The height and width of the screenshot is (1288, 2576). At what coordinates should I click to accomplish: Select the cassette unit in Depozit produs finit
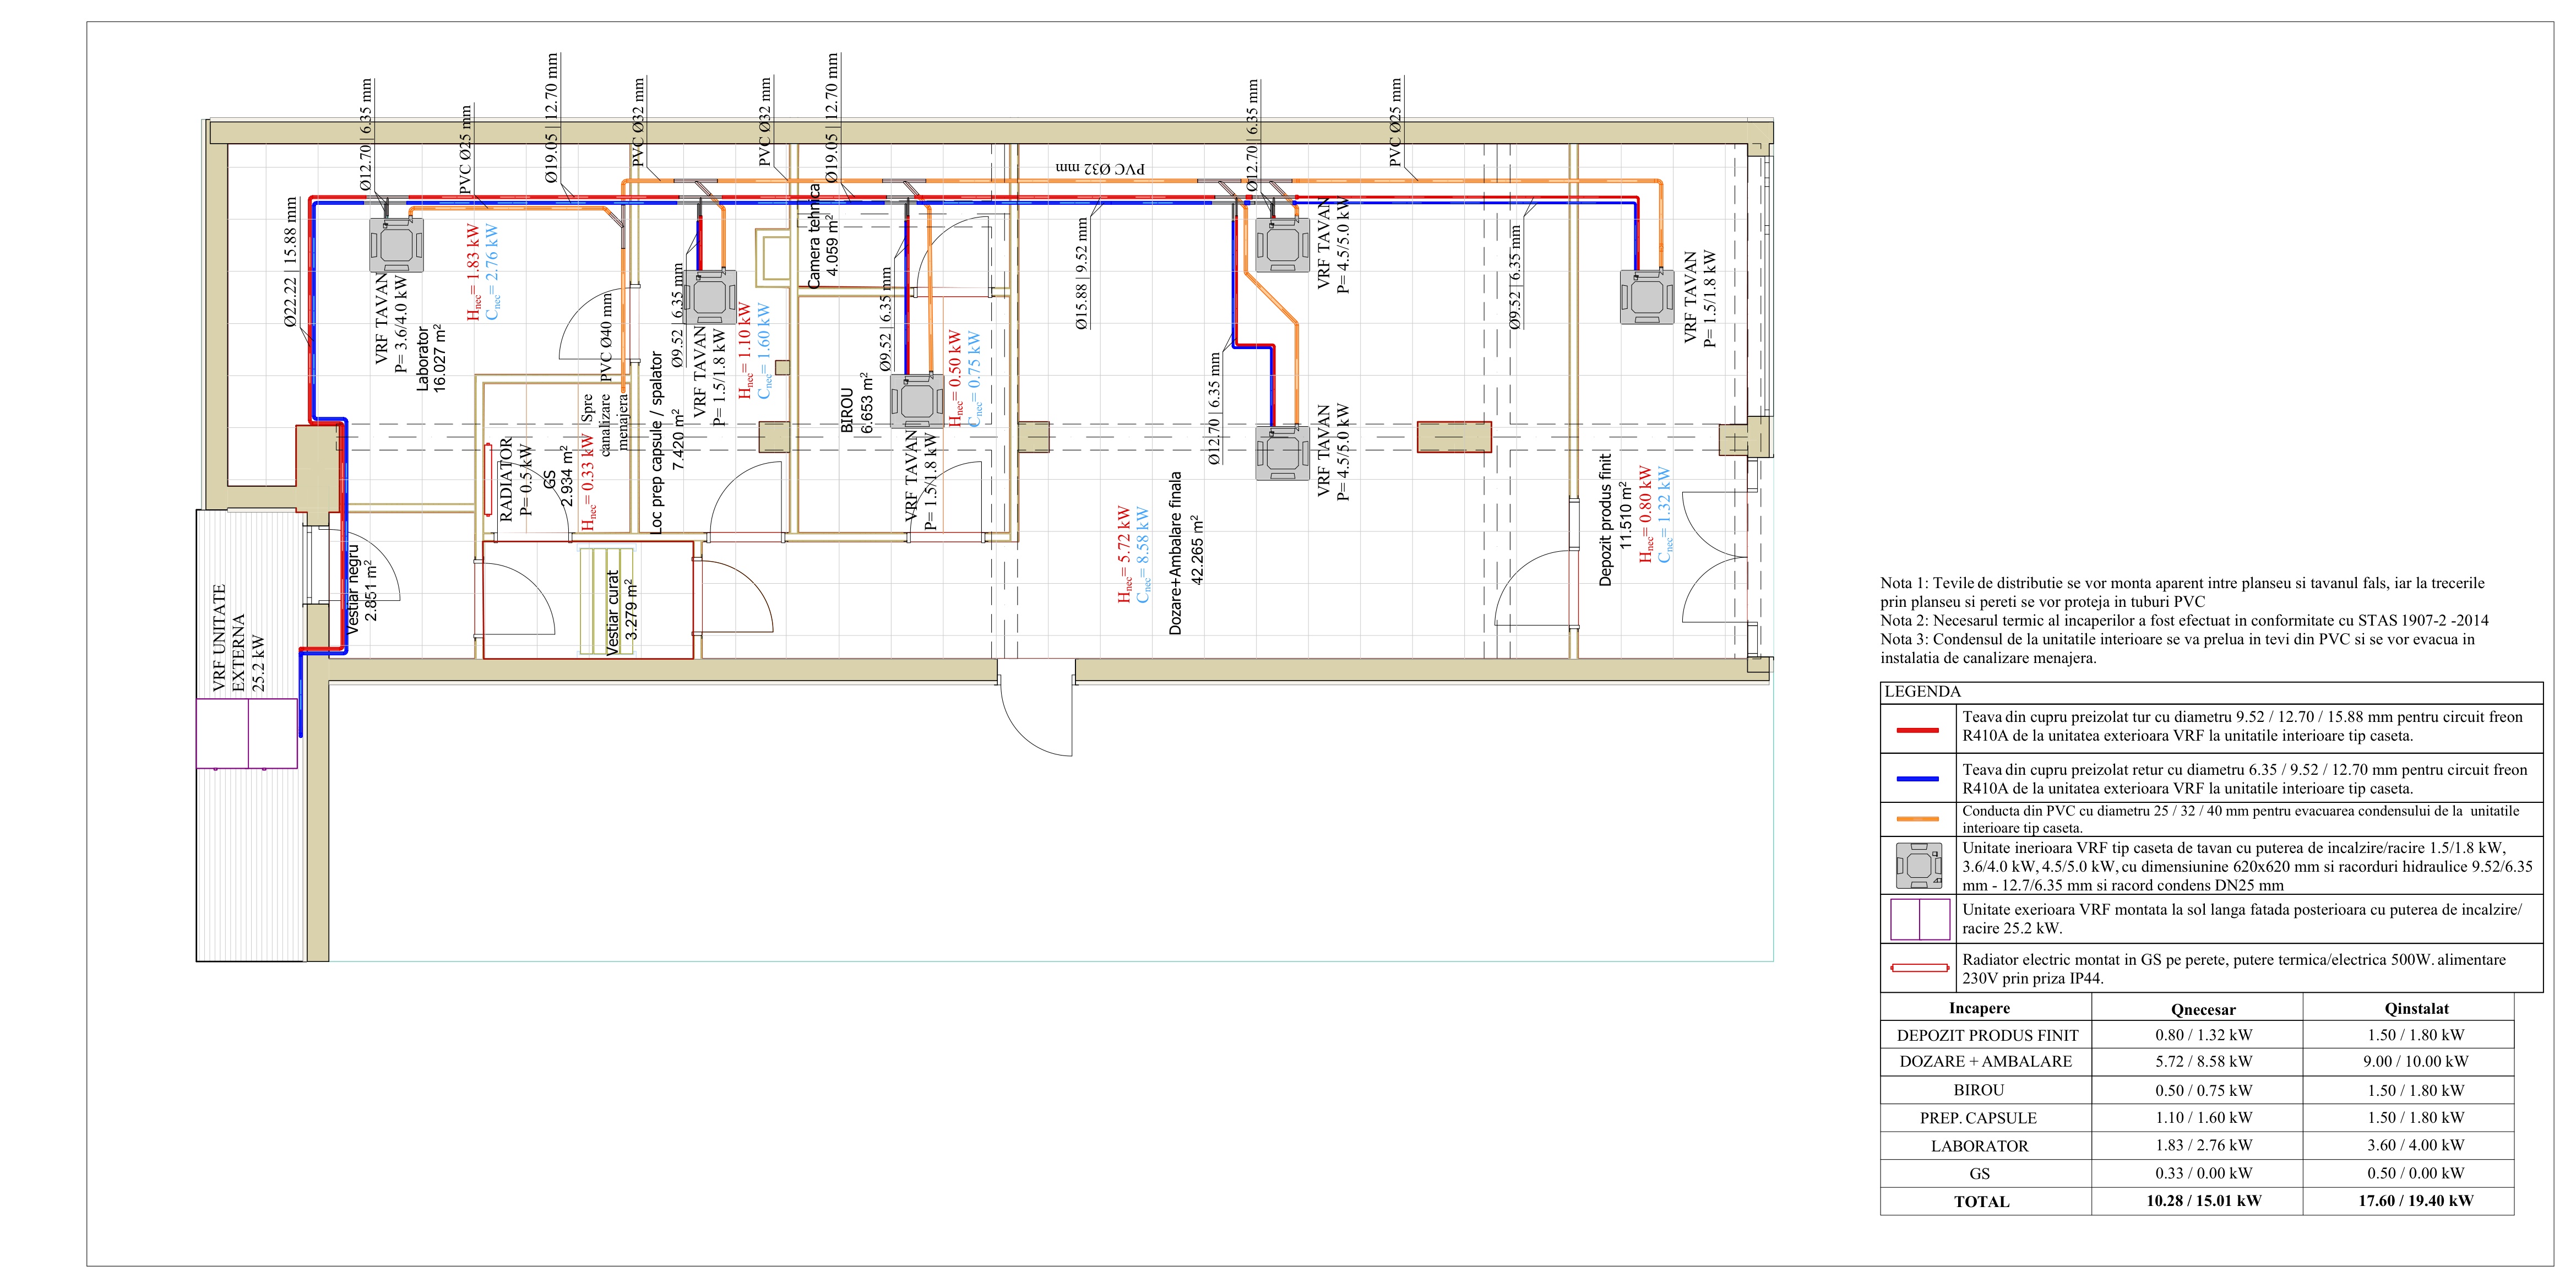(x=1647, y=297)
